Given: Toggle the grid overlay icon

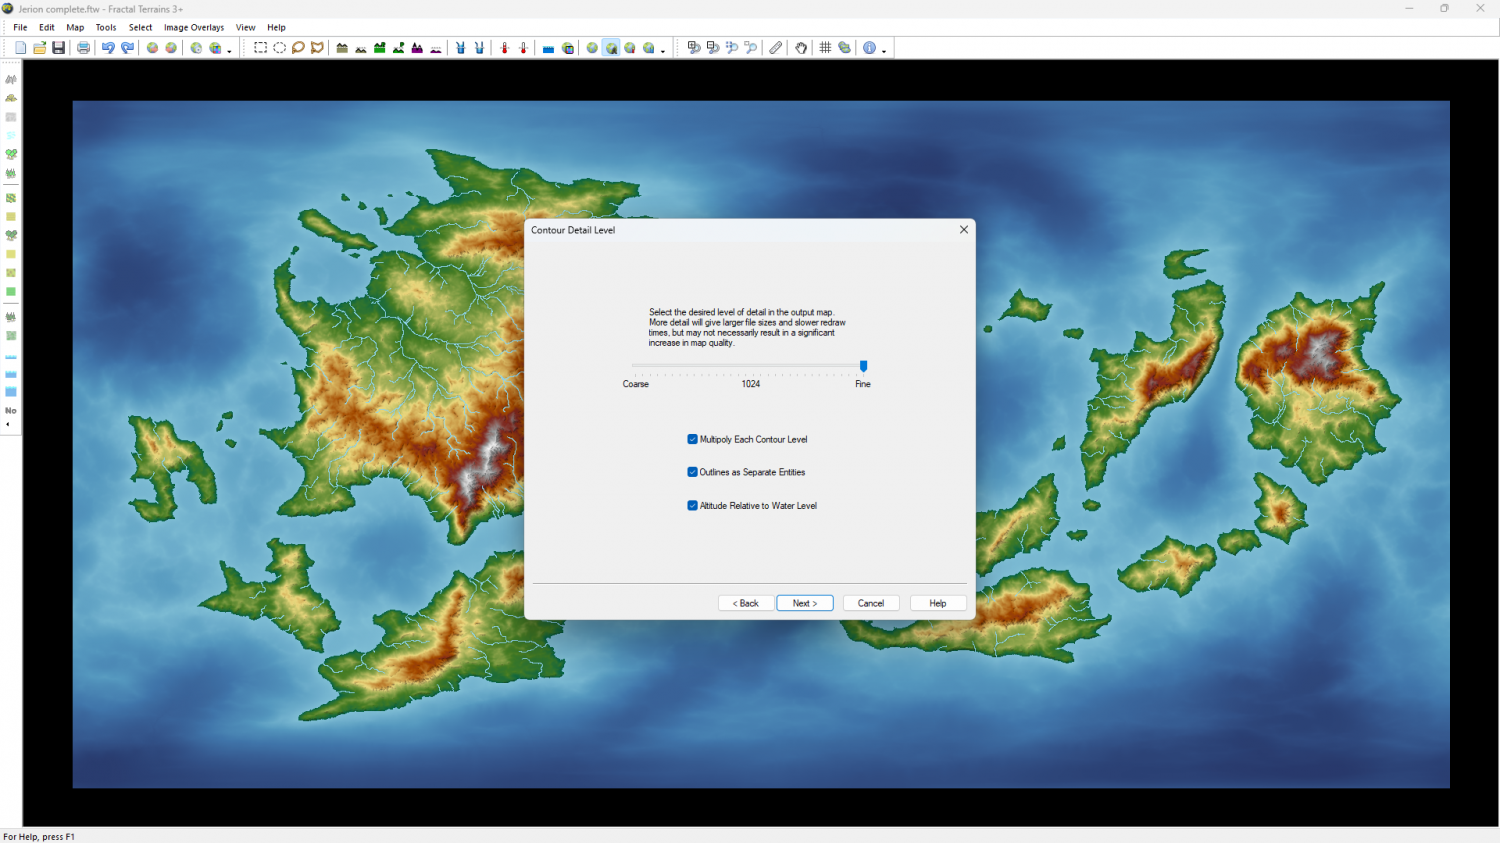Looking at the screenshot, I should click(x=825, y=48).
